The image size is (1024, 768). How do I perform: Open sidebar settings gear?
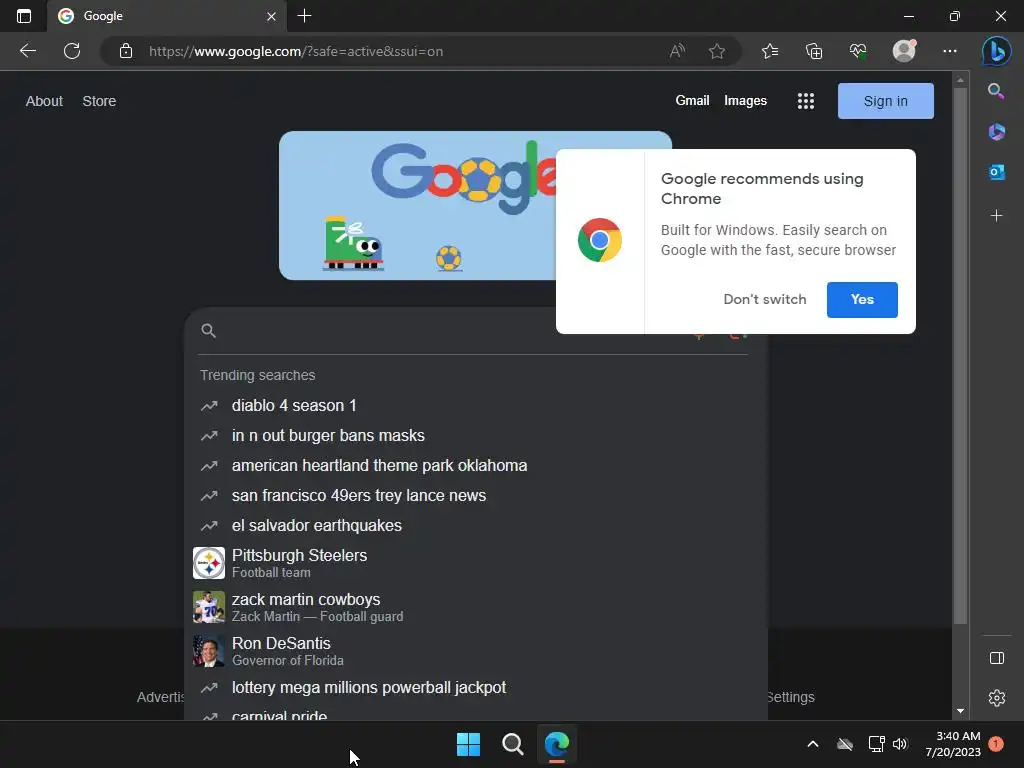[997, 698]
